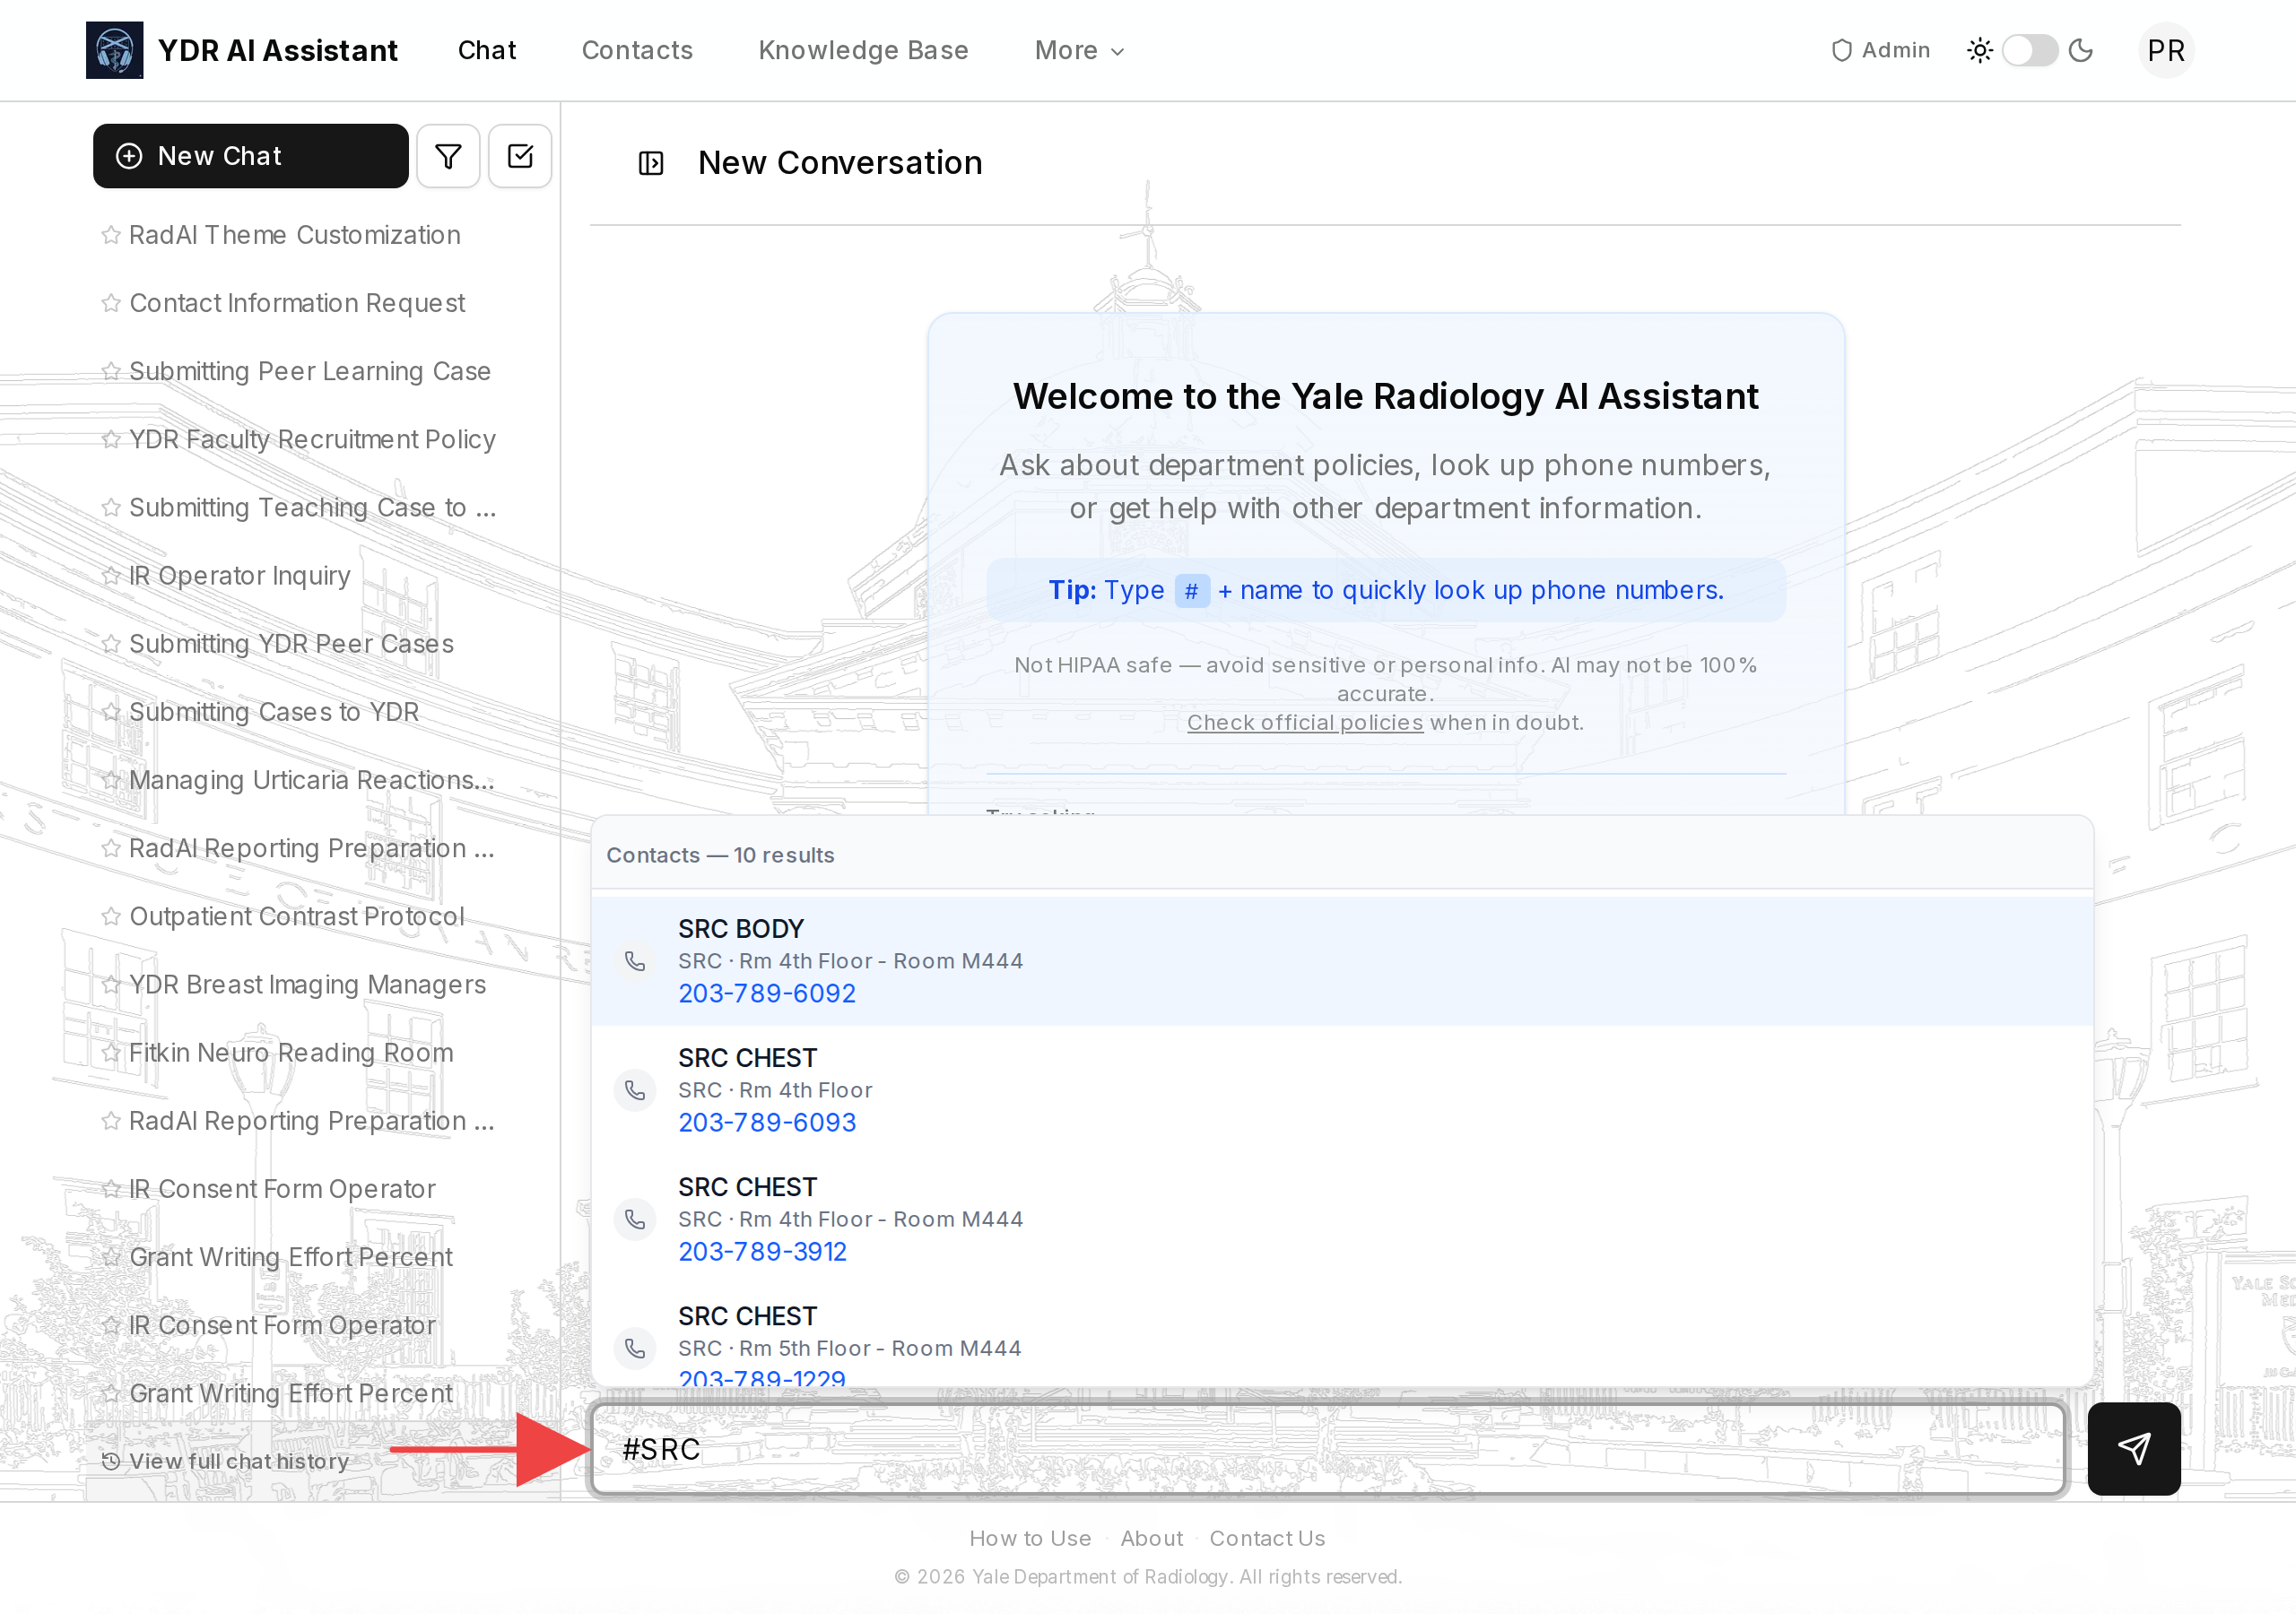Viewport: 2296px width, 1614px height.
Task: Collapse sidebar using panel toggle icon
Action: (x=651, y=163)
